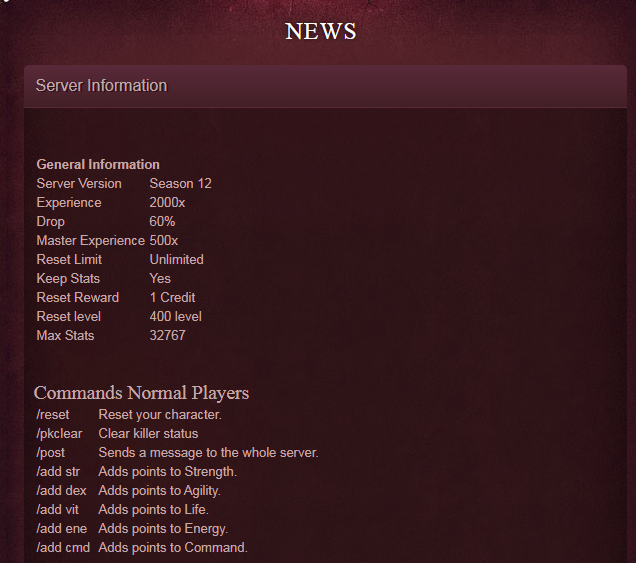Select the 32767 max stats value
This screenshot has width=636, height=563.
pos(167,335)
